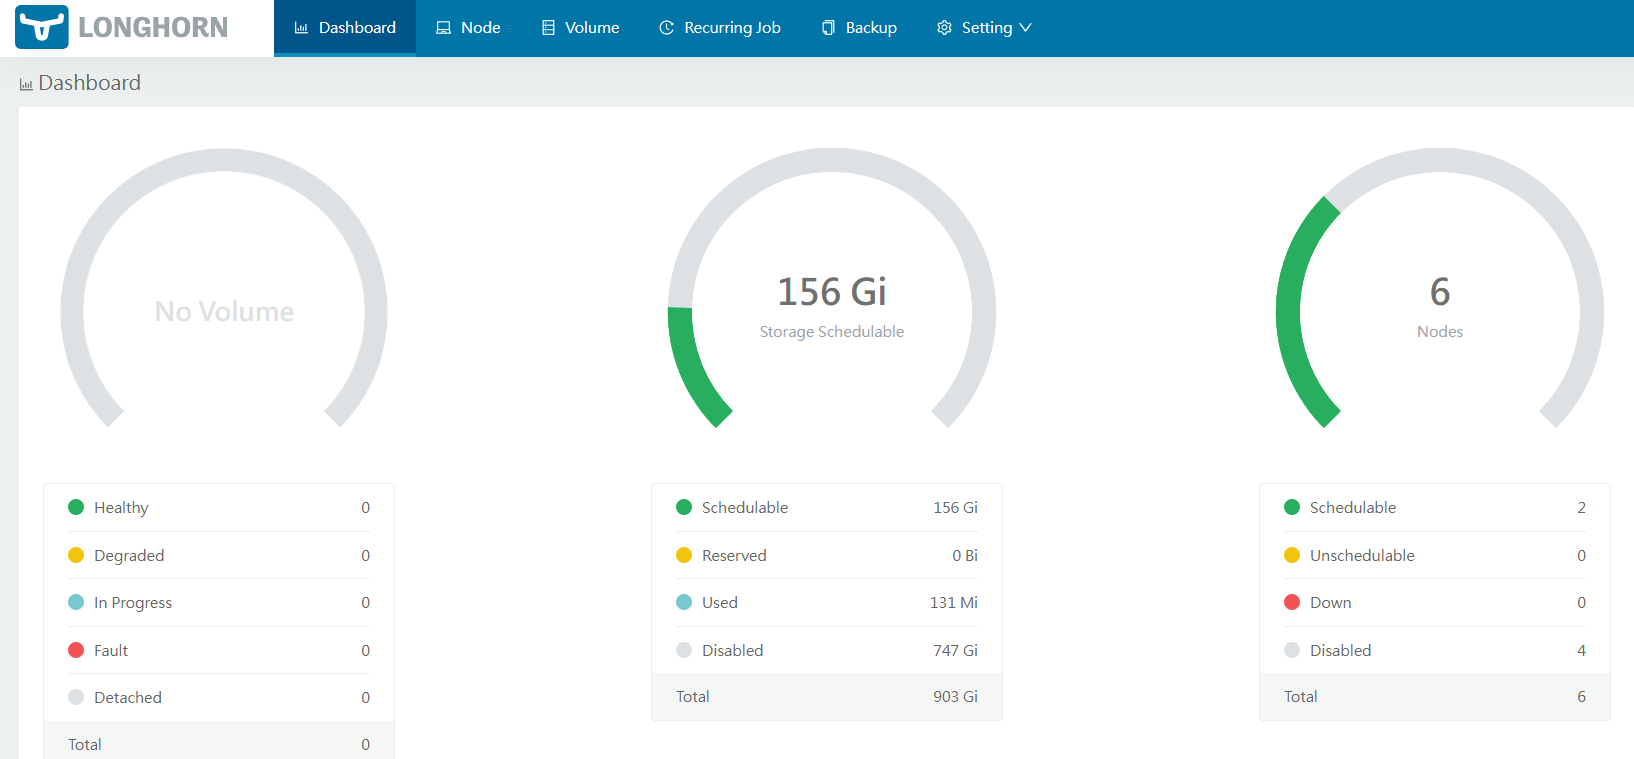The width and height of the screenshot is (1634, 759).
Task: Click the Longhorn bull logo icon
Action: pyautogui.click(x=42, y=27)
